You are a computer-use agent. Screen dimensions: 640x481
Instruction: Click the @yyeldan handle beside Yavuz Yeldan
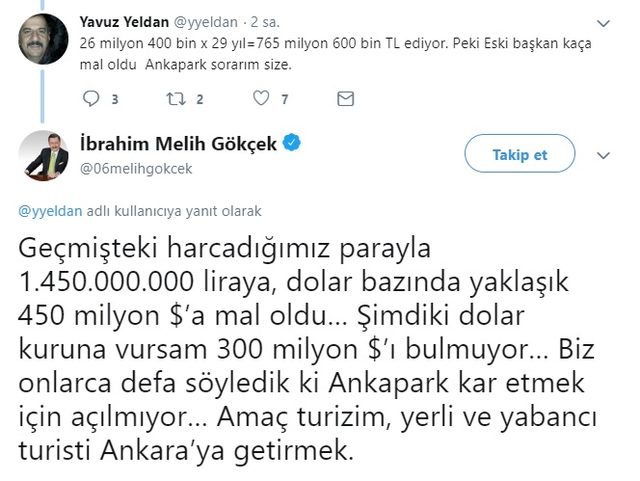[x=208, y=20]
